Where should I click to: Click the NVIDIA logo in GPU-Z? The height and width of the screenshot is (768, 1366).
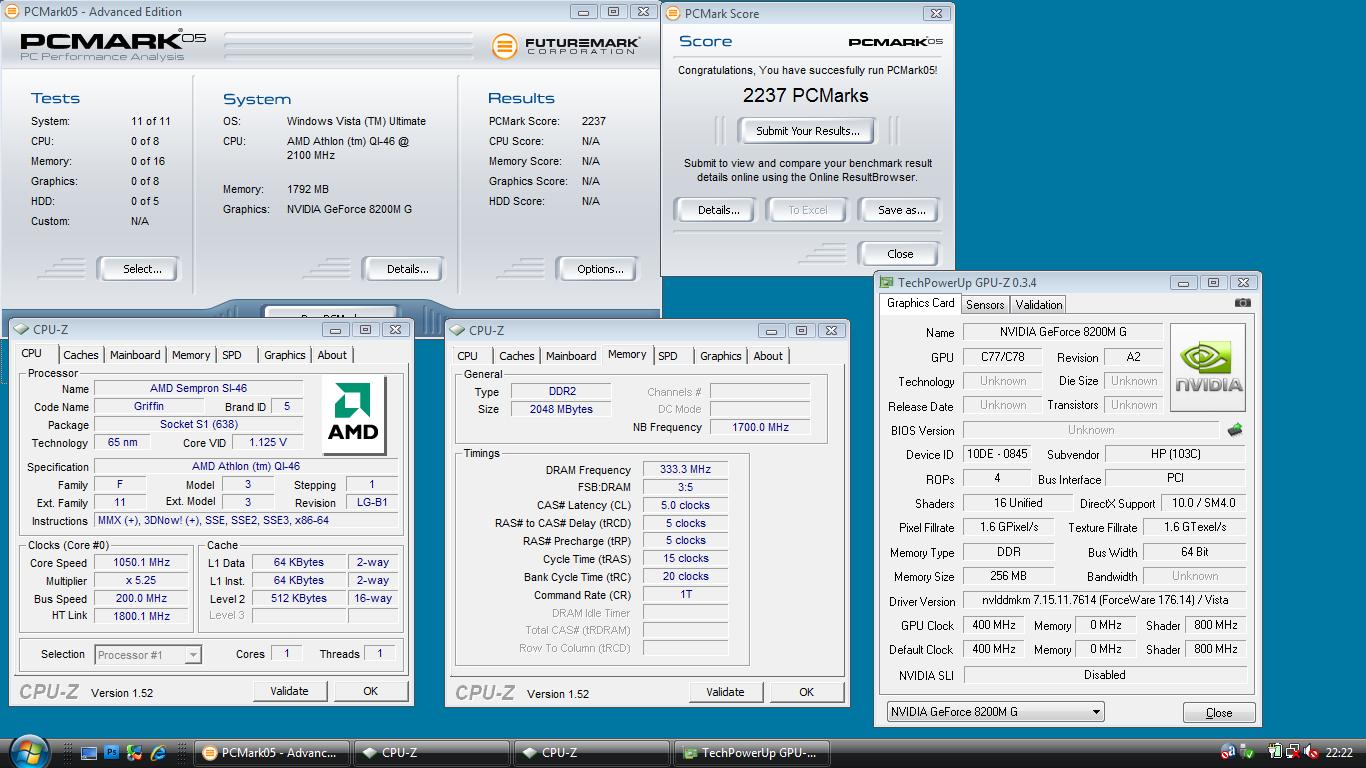pos(1208,367)
